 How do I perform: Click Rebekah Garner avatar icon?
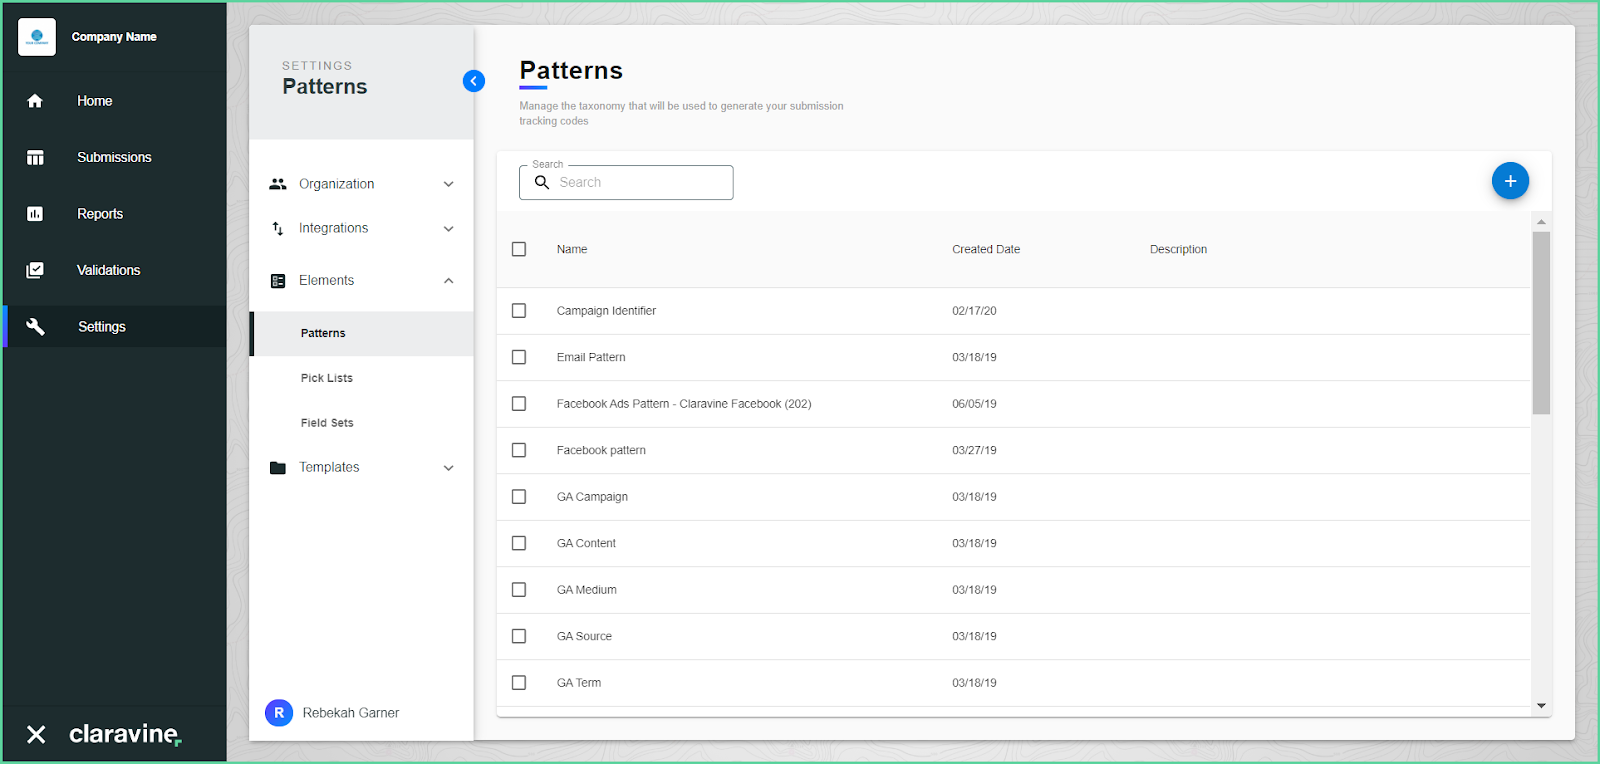[279, 713]
